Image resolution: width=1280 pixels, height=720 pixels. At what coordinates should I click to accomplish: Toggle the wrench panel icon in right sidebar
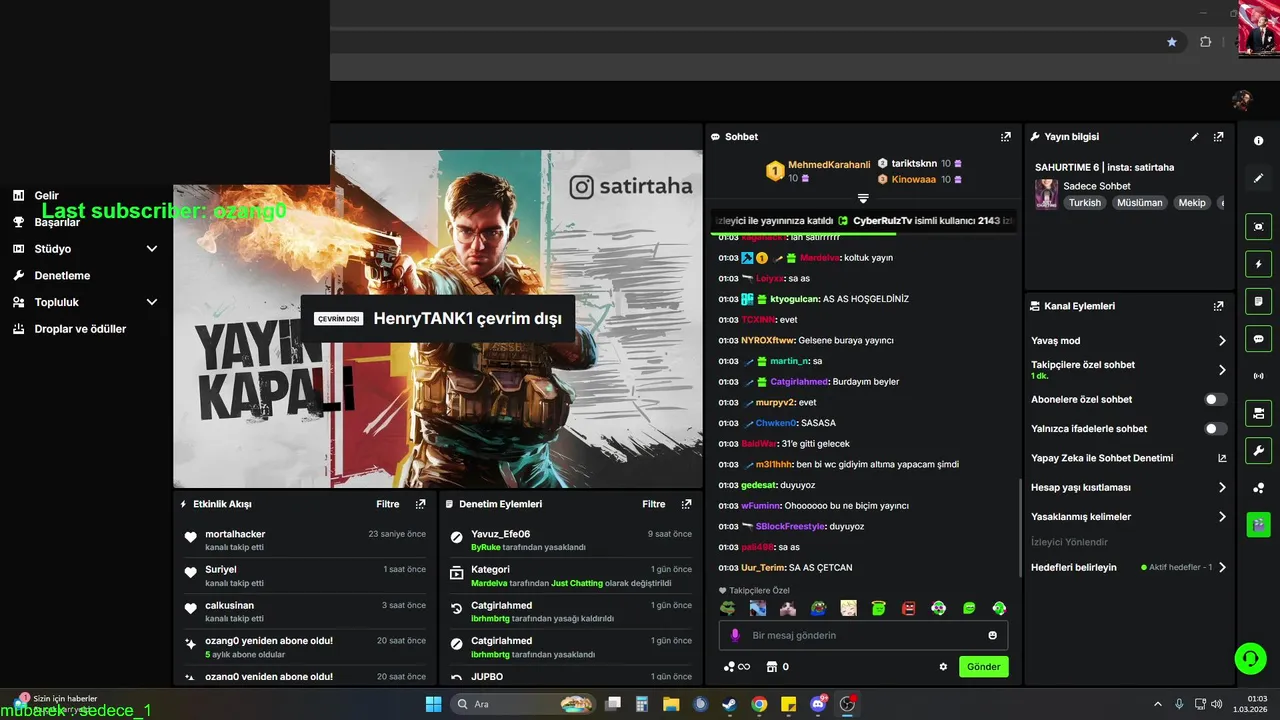pyautogui.click(x=1258, y=450)
